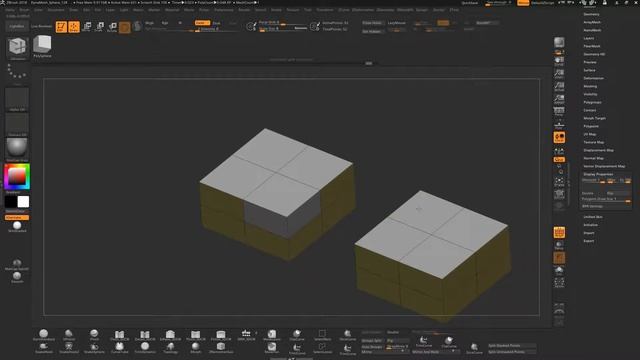Image resolution: width=640 pixels, height=360 pixels.
Task: Enable Zadd mode
Action: (202, 23)
